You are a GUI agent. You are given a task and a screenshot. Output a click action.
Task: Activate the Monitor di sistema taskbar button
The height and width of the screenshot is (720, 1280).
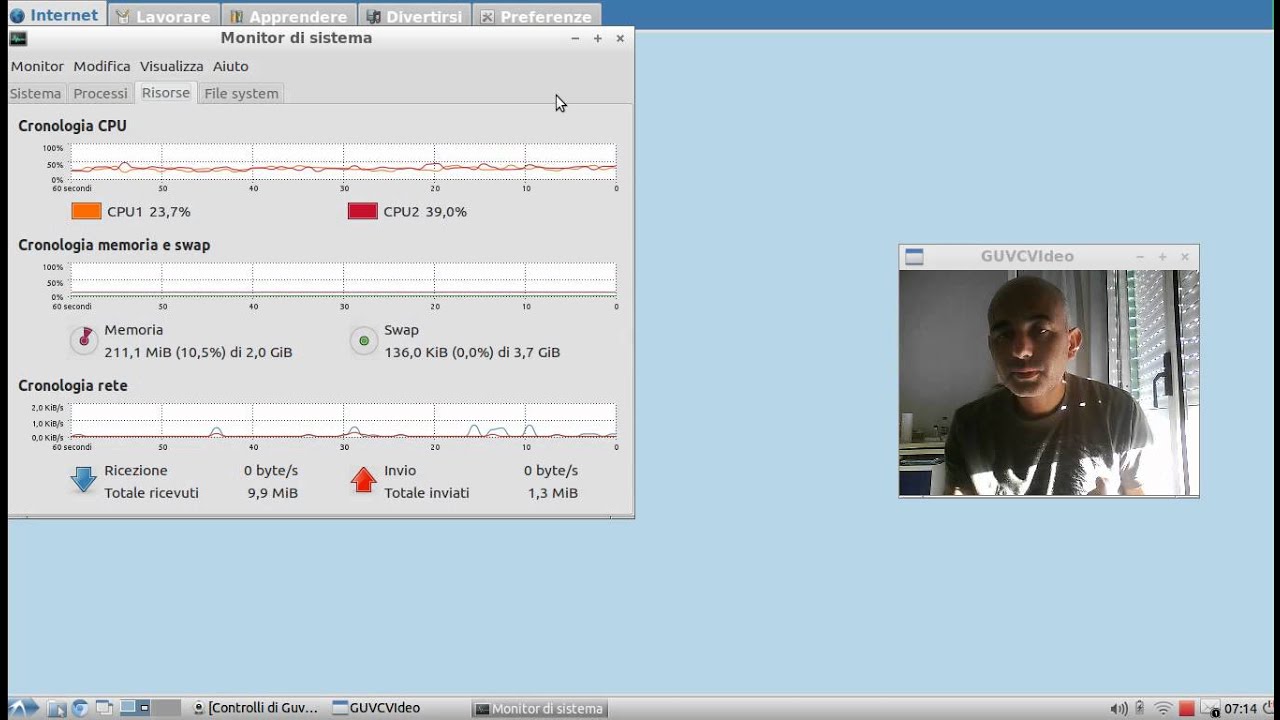coord(539,708)
